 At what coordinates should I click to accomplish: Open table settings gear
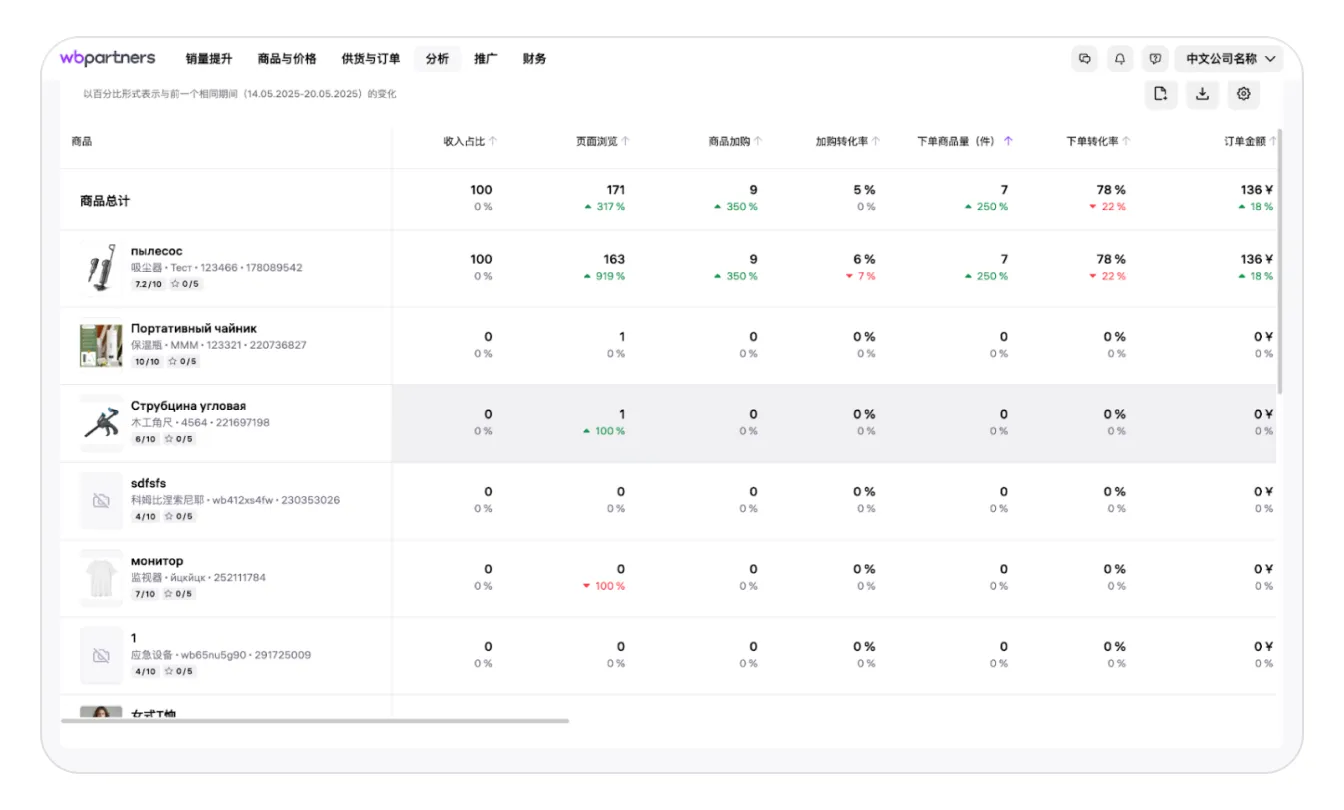tap(1244, 94)
